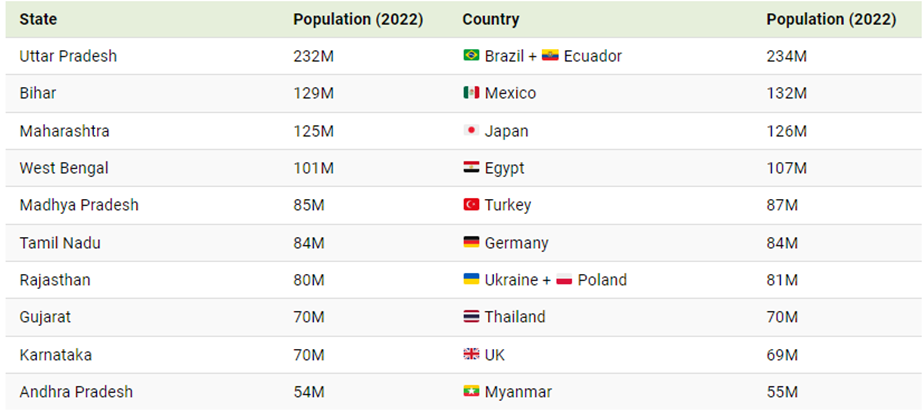
Task: Click the Myanmar flag icon
Action: point(471,392)
